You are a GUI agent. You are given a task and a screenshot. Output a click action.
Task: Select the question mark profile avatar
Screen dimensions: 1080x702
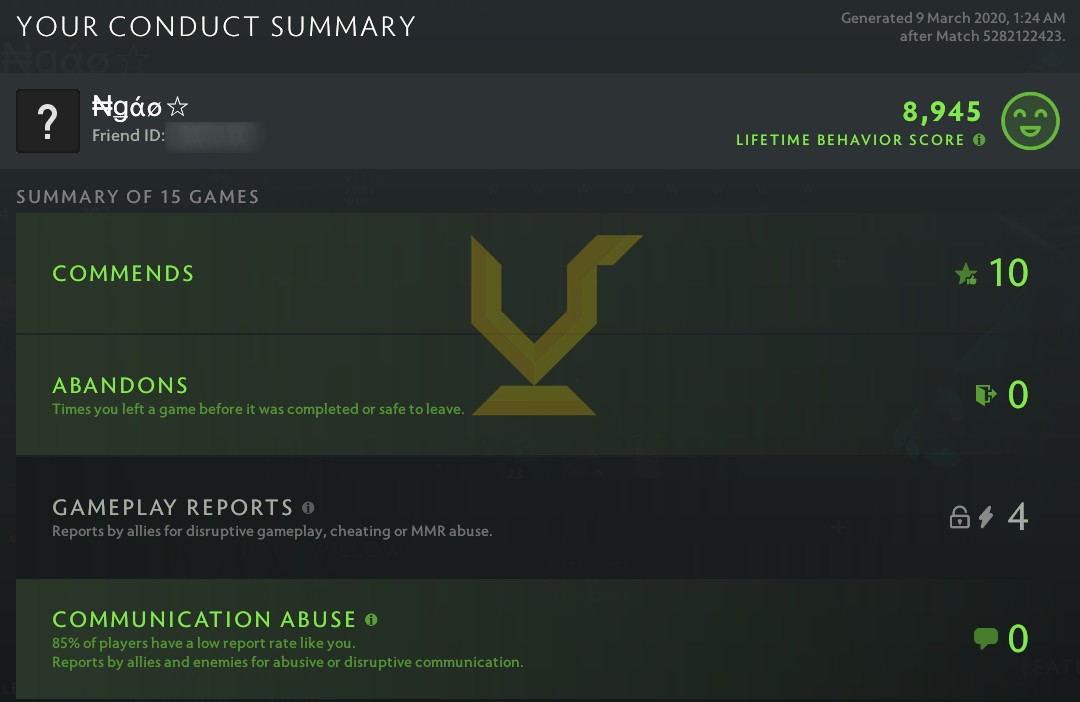tap(48, 121)
